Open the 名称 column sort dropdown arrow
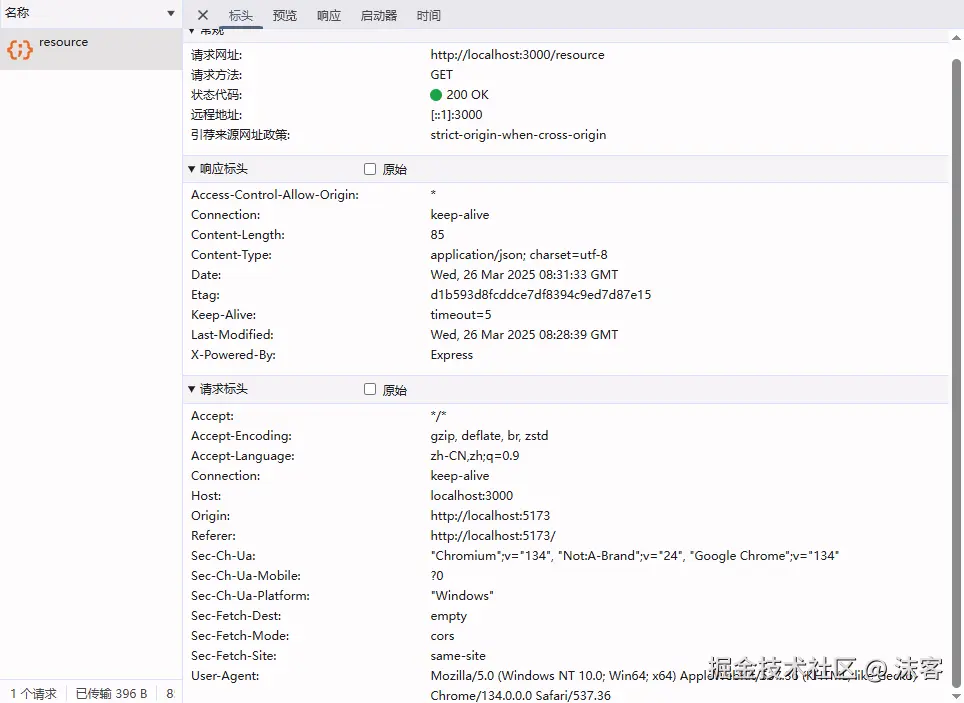Screen dimensions: 964x703 pyautogui.click(x=170, y=14)
